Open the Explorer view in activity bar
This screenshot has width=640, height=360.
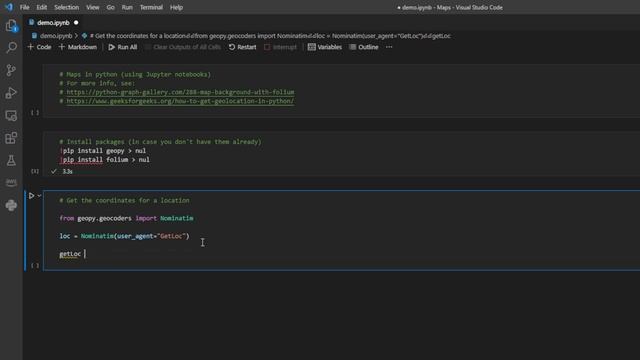(11, 26)
